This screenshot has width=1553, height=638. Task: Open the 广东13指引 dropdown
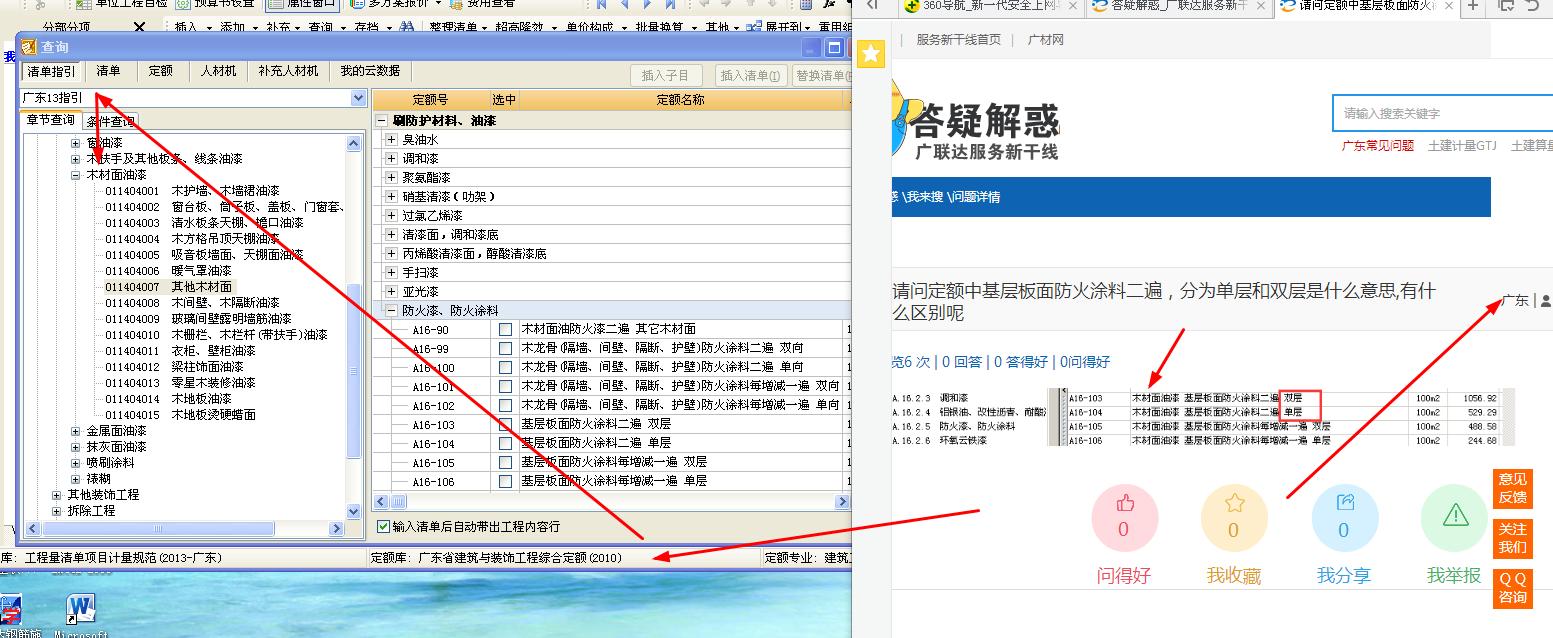tap(358, 98)
